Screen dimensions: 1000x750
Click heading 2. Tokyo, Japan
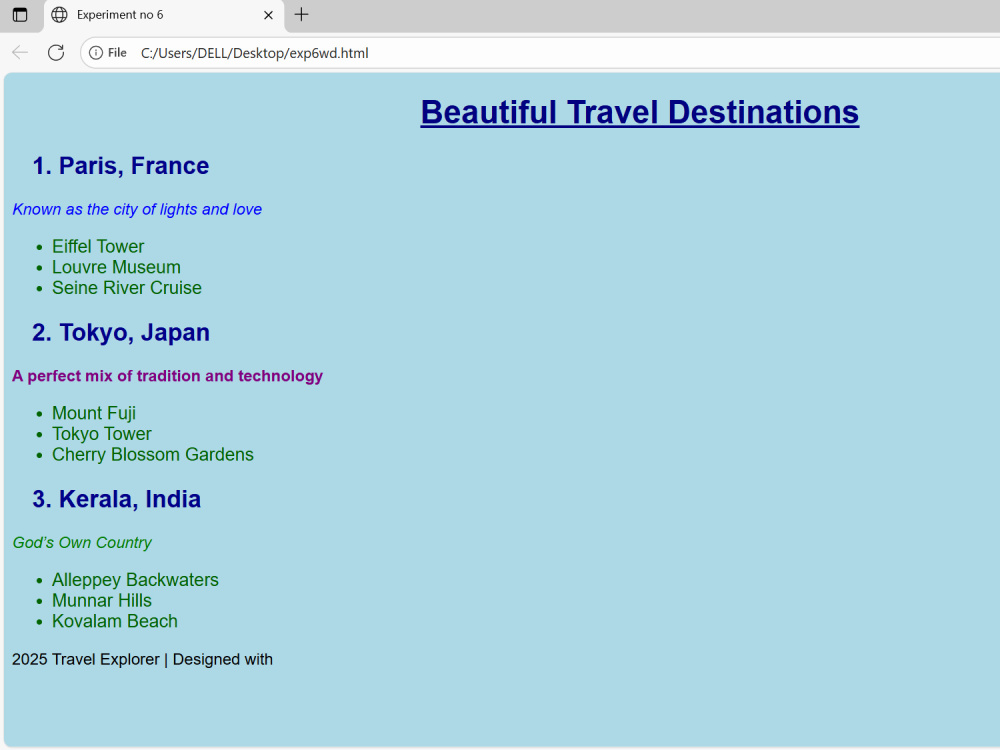(121, 332)
